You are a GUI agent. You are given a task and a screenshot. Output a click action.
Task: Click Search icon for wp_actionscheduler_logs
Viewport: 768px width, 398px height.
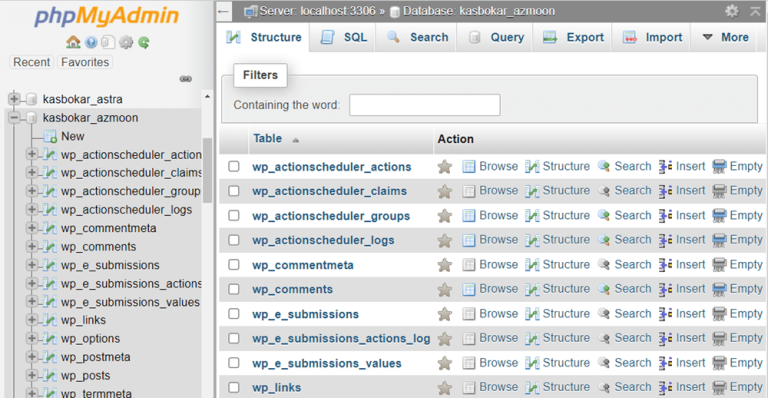click(604, 240)
